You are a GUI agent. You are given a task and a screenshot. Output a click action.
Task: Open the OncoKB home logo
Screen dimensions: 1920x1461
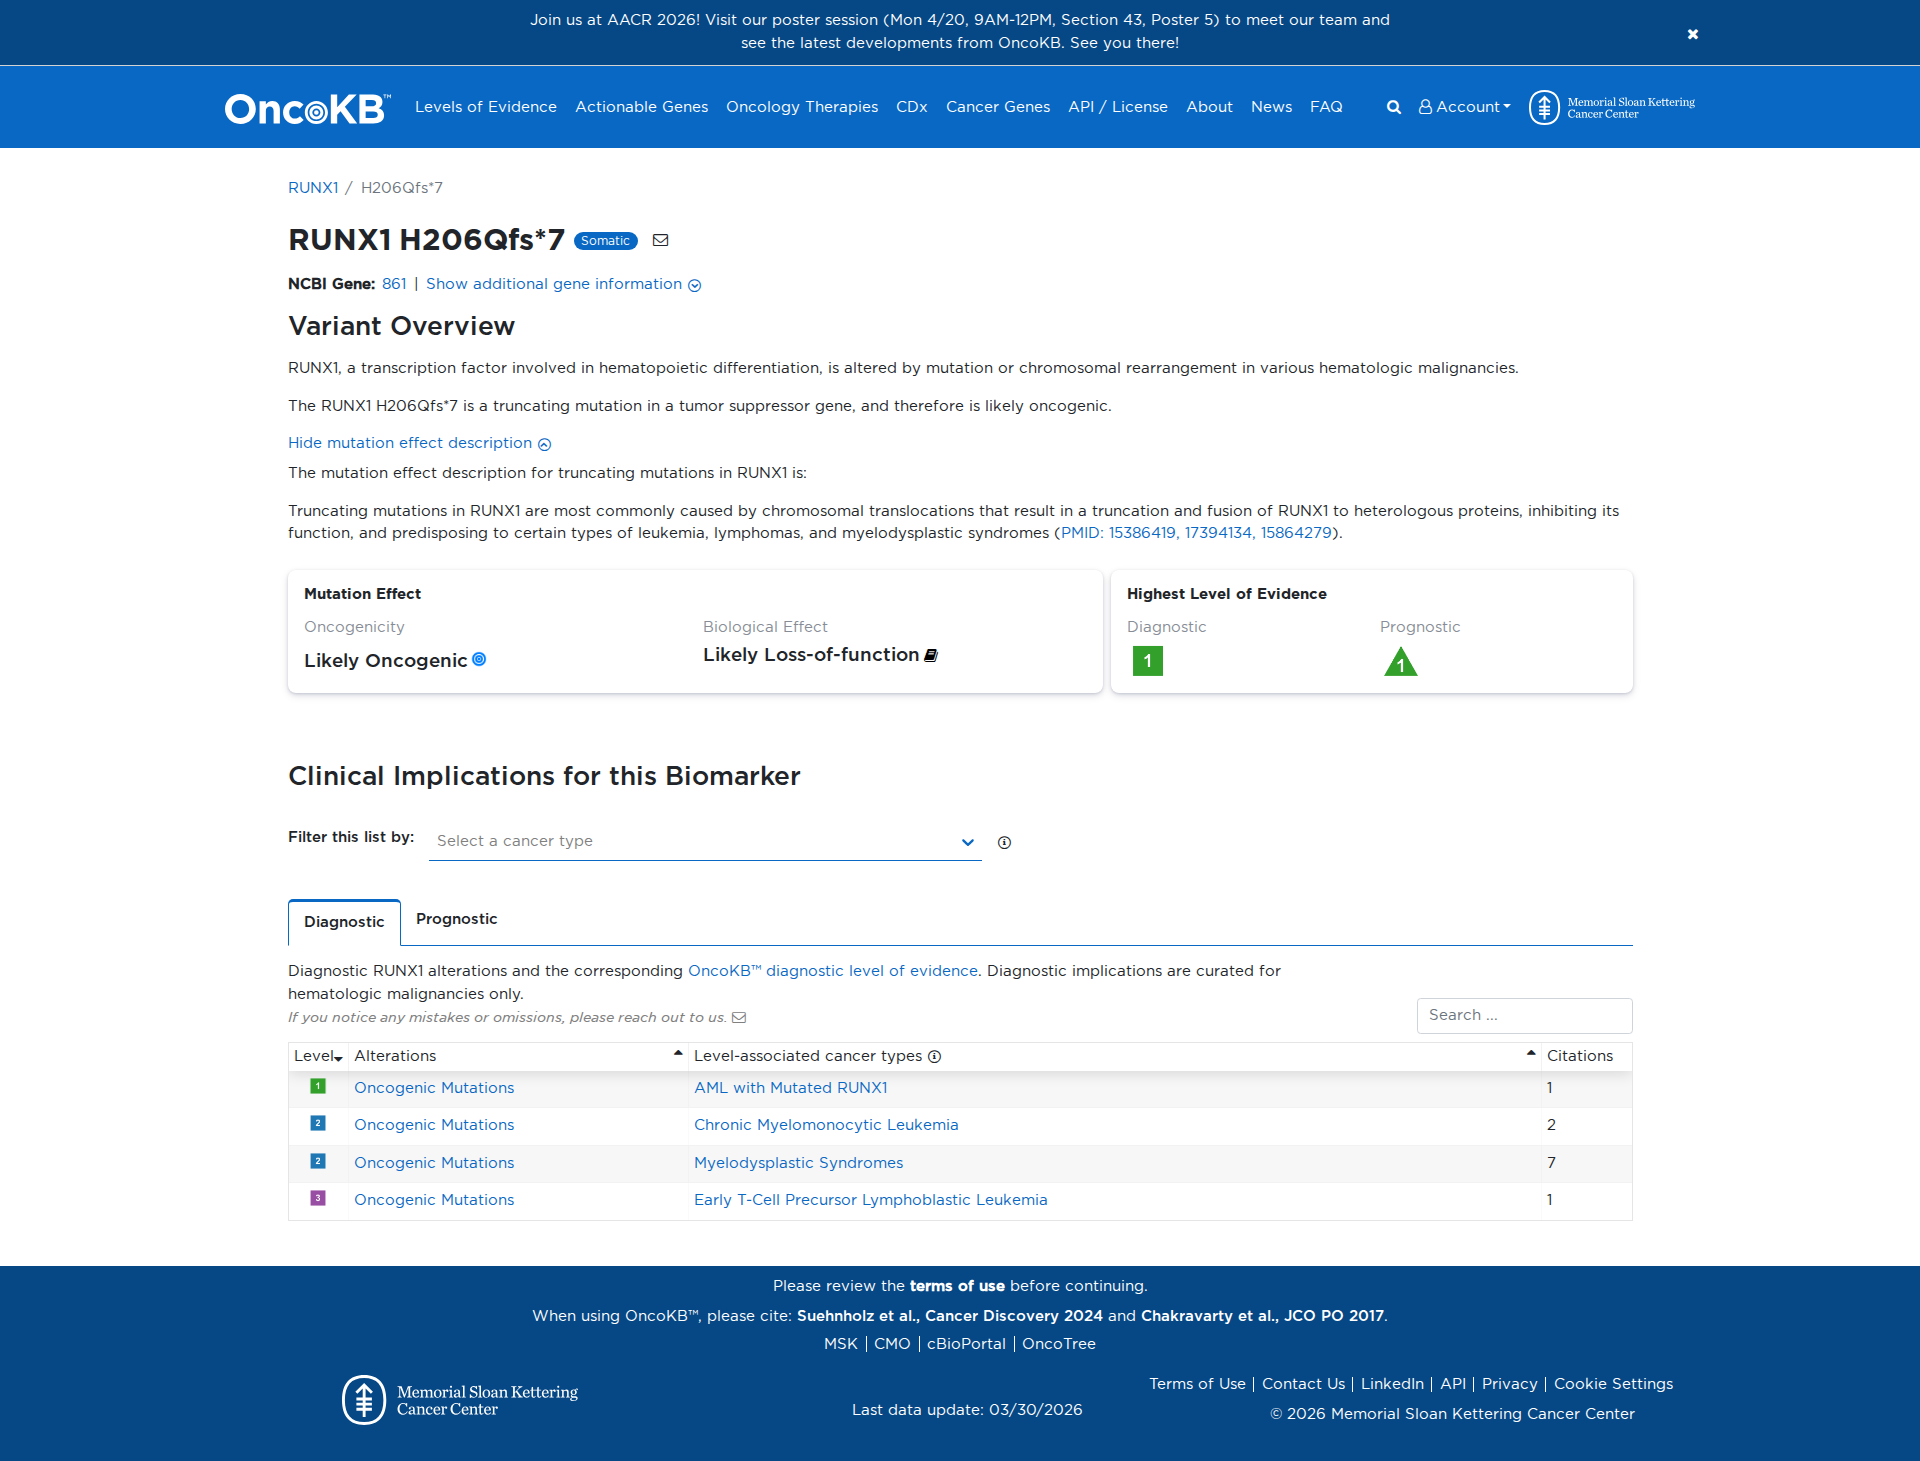(x=307, y=108)
